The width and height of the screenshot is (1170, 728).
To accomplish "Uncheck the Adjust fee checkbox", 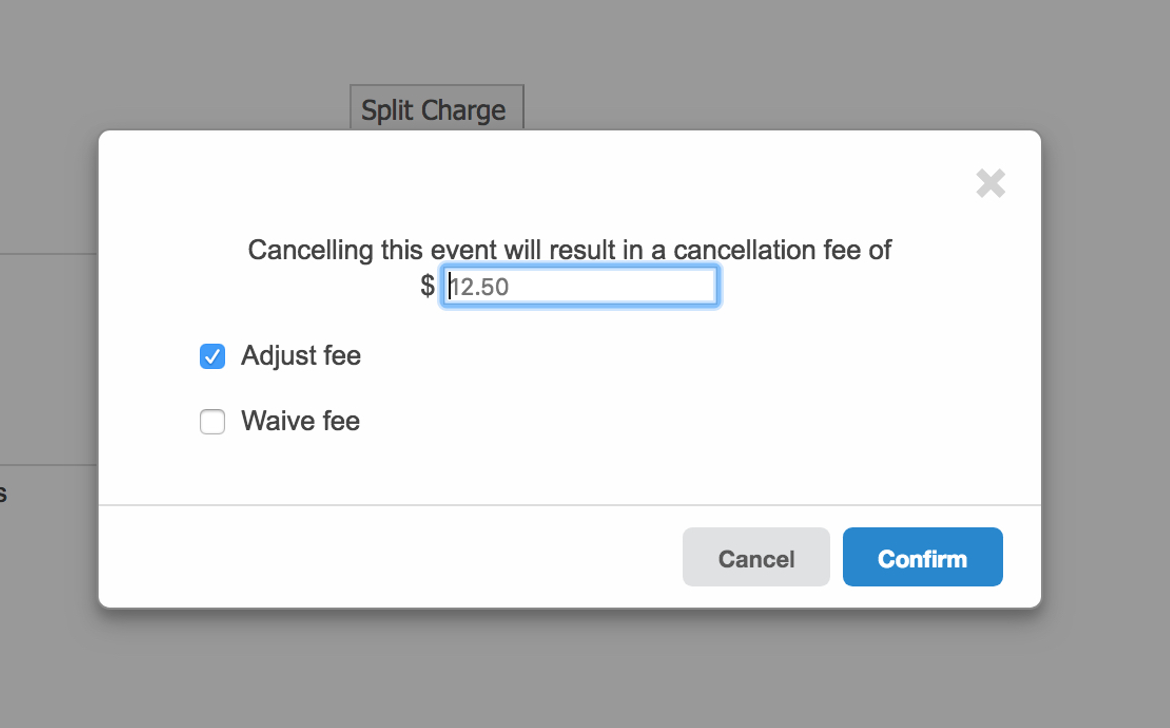I will point(212,356).
